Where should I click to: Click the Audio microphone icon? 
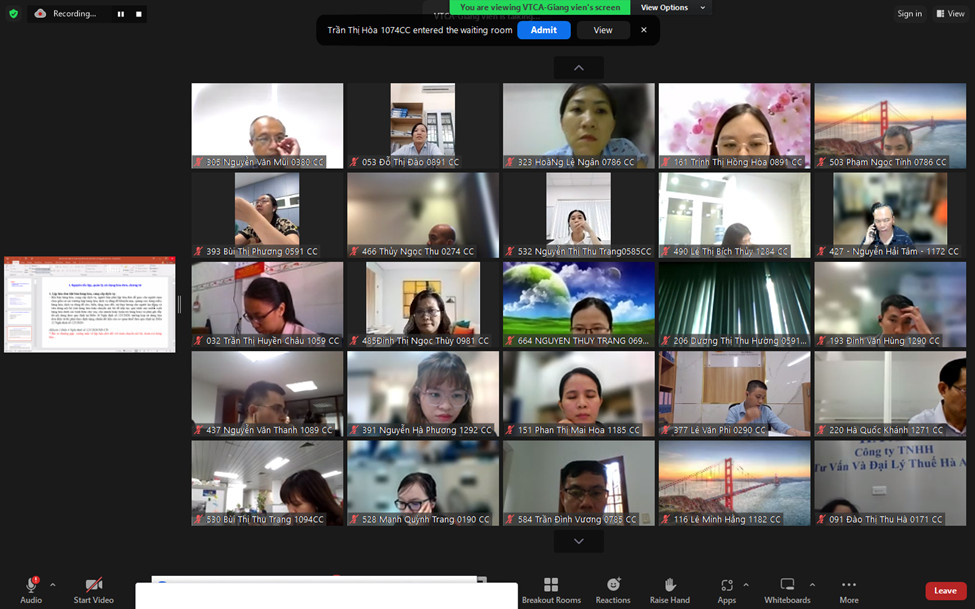click(31, 585)
